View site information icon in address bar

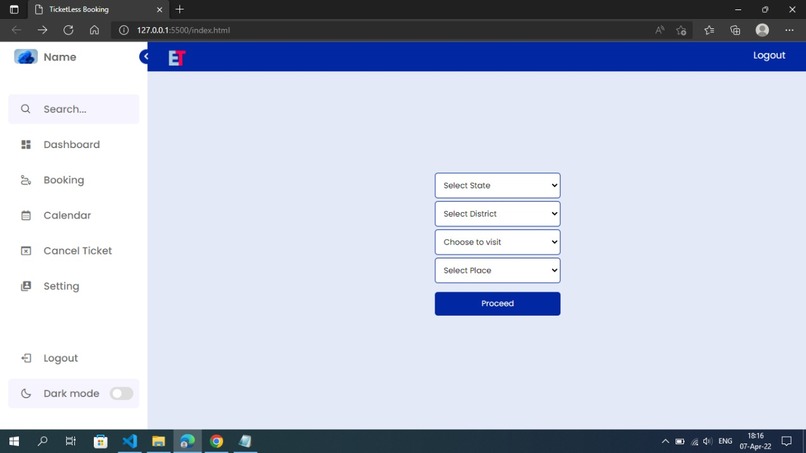(x=123, y=30)
